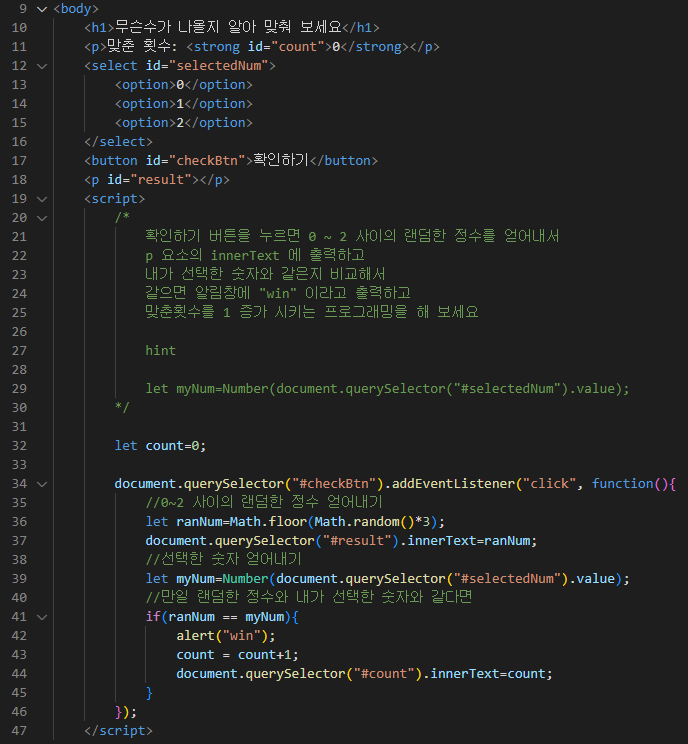The image size is (688, 744).
Task: Collapse the if block fold on line 41
Action: (42, 617)
